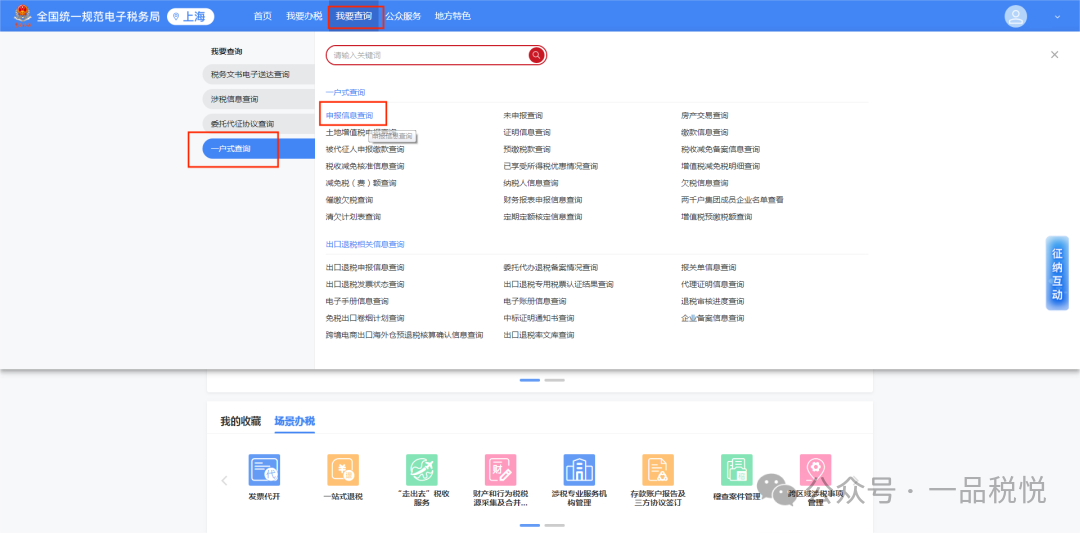1080x533 pixels.
Task: Open the 纳税人信息查询 link
Action: click(531, 183)
